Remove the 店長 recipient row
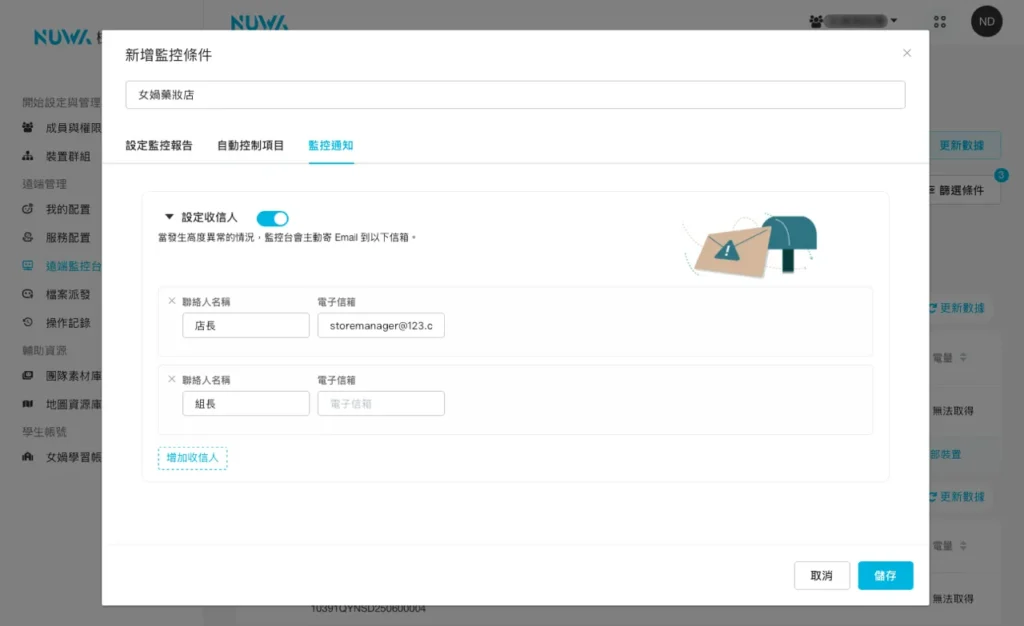 click(171, 300)
